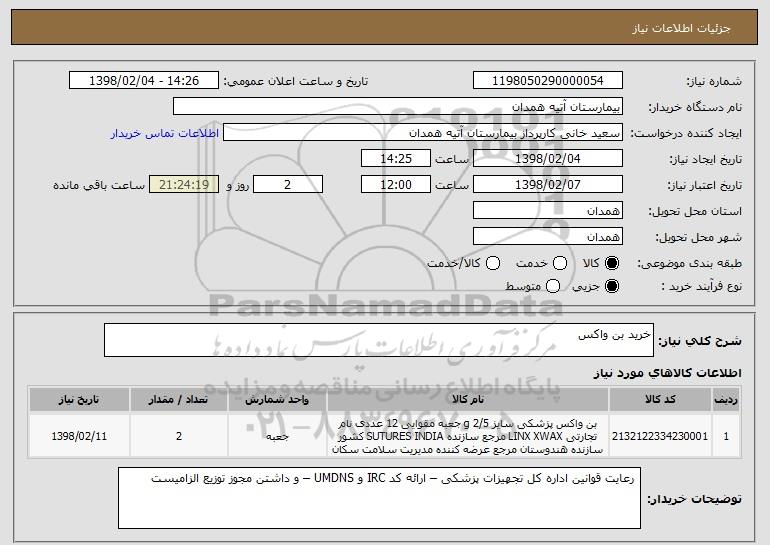The width and height of the screenshot is (770, 545).
Task: Click the تاریخ نیاز column header
Action: coord(79,400)
